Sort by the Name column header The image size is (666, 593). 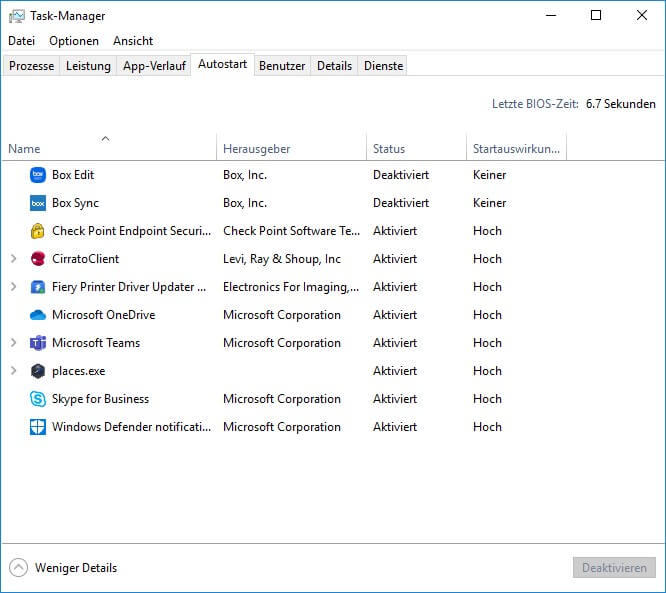coord(110,147)
